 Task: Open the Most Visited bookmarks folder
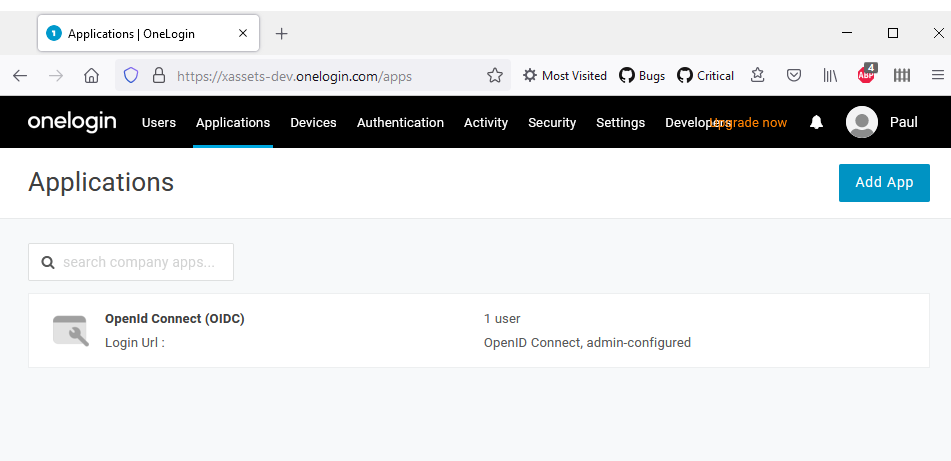point(565,76)
